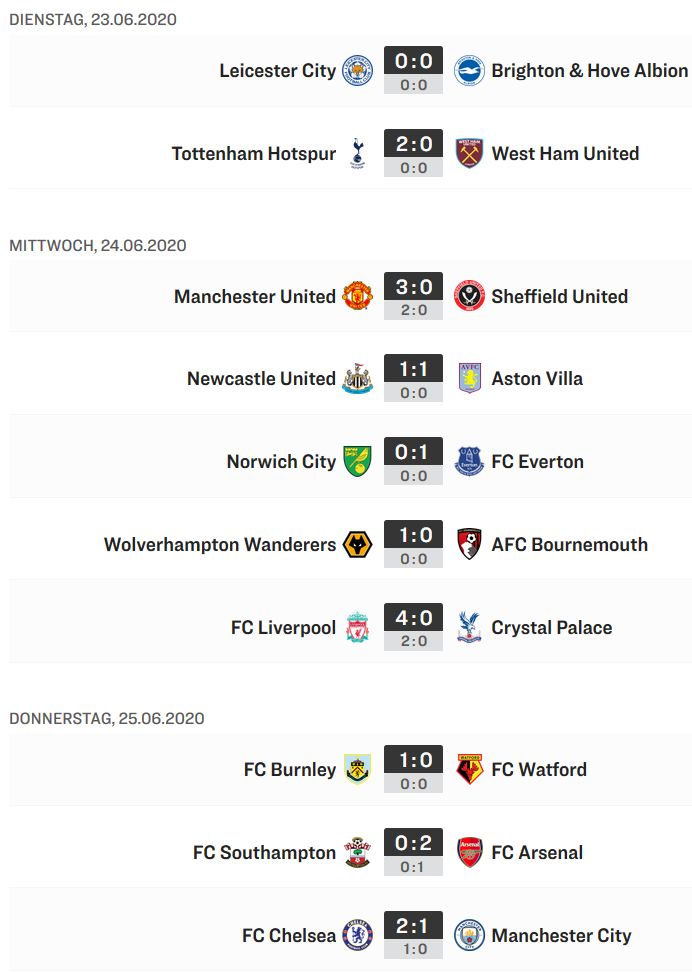Viewport: 692px width, 972px height.
Task: Open the FC Liverpool team link
Action: pos(283,628)
